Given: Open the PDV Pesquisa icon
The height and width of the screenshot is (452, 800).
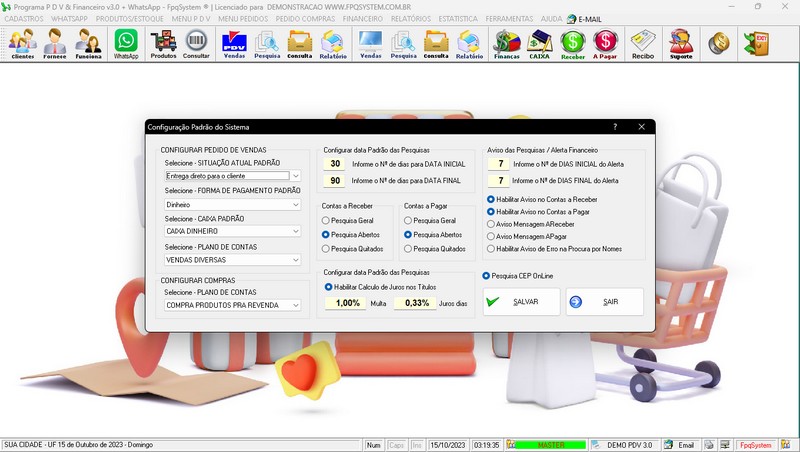Looking at the screenshot, I should tap(267, 44).
